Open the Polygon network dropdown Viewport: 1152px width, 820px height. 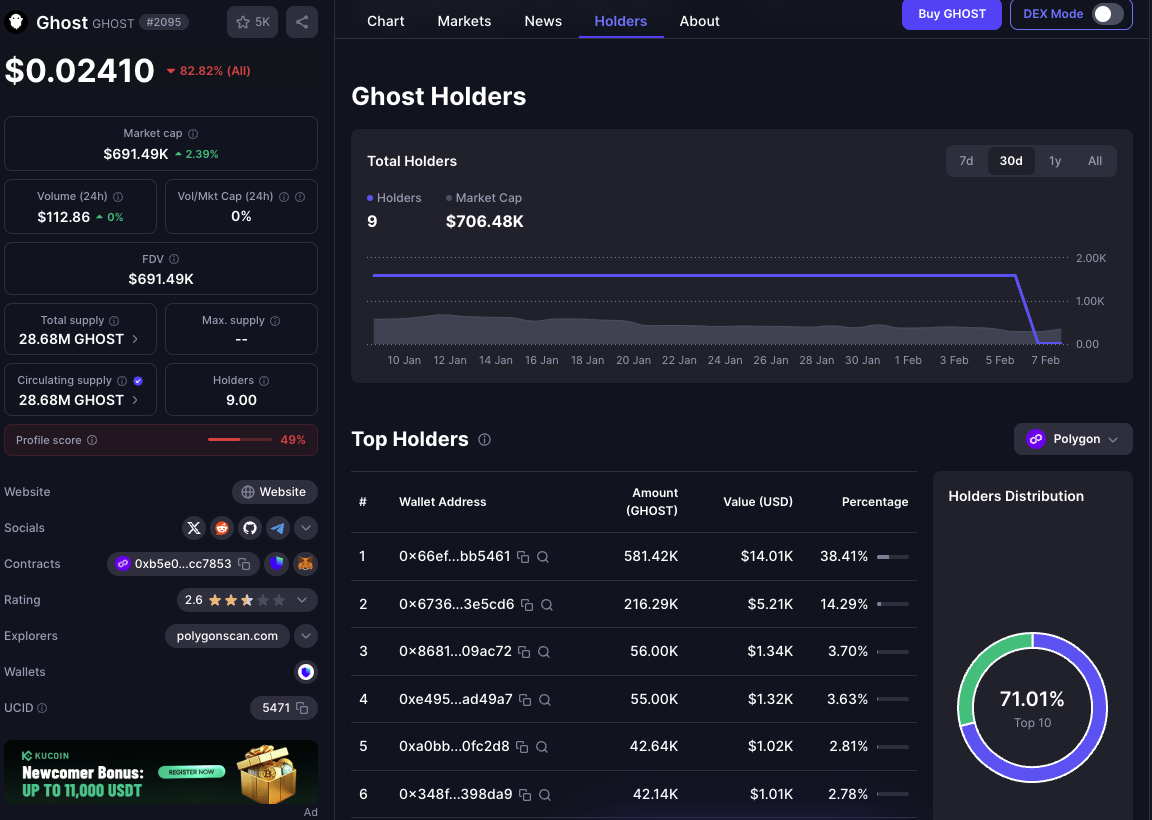coord(1073,439)
